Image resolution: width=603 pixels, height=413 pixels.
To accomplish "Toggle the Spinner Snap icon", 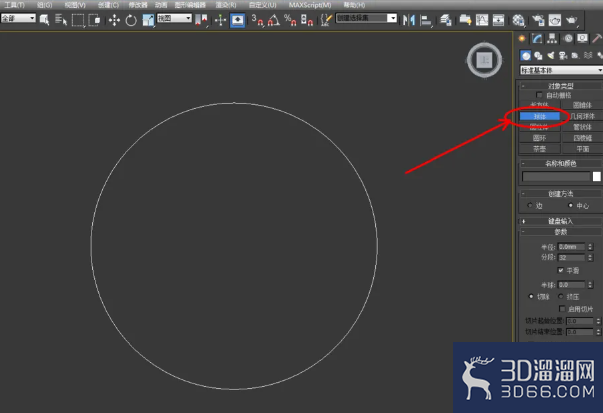I will (x=306, y=20).
